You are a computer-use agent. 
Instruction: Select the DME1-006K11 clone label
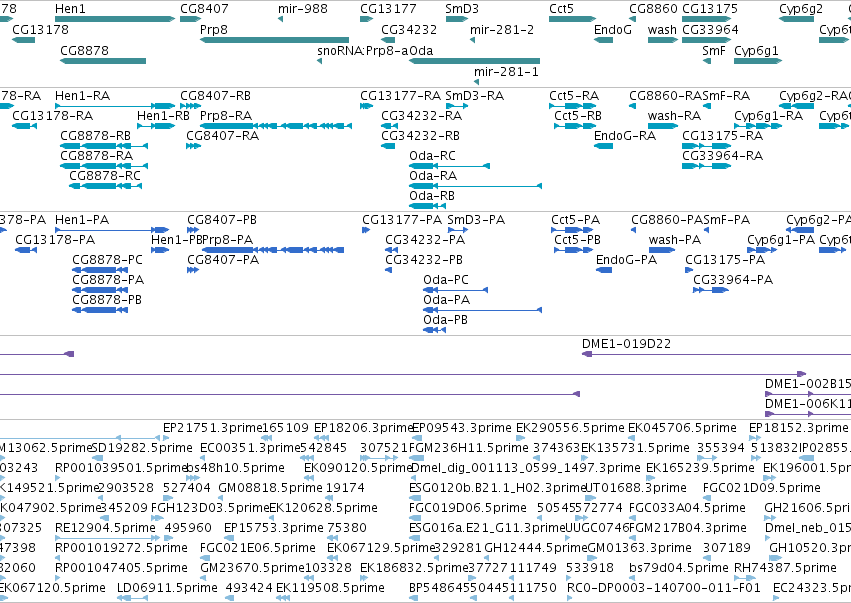(808, 404)
